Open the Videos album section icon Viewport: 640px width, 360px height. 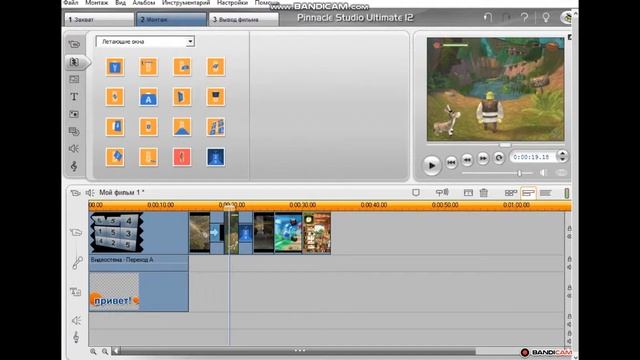pos(74,44)
